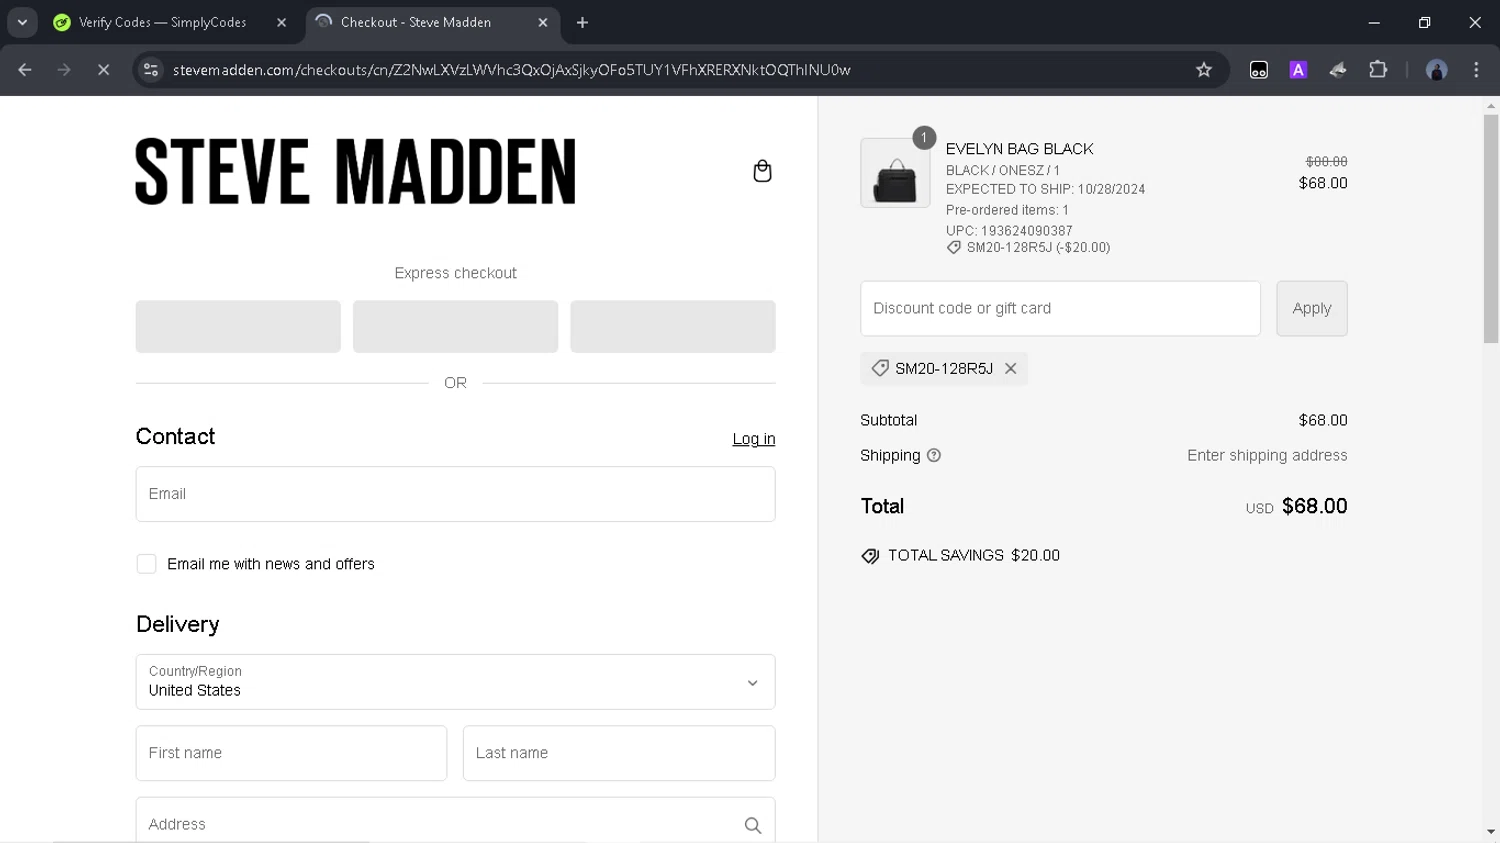Click the Apply discount button
Screen dimensions: 1500x843
click(1311, 308)
